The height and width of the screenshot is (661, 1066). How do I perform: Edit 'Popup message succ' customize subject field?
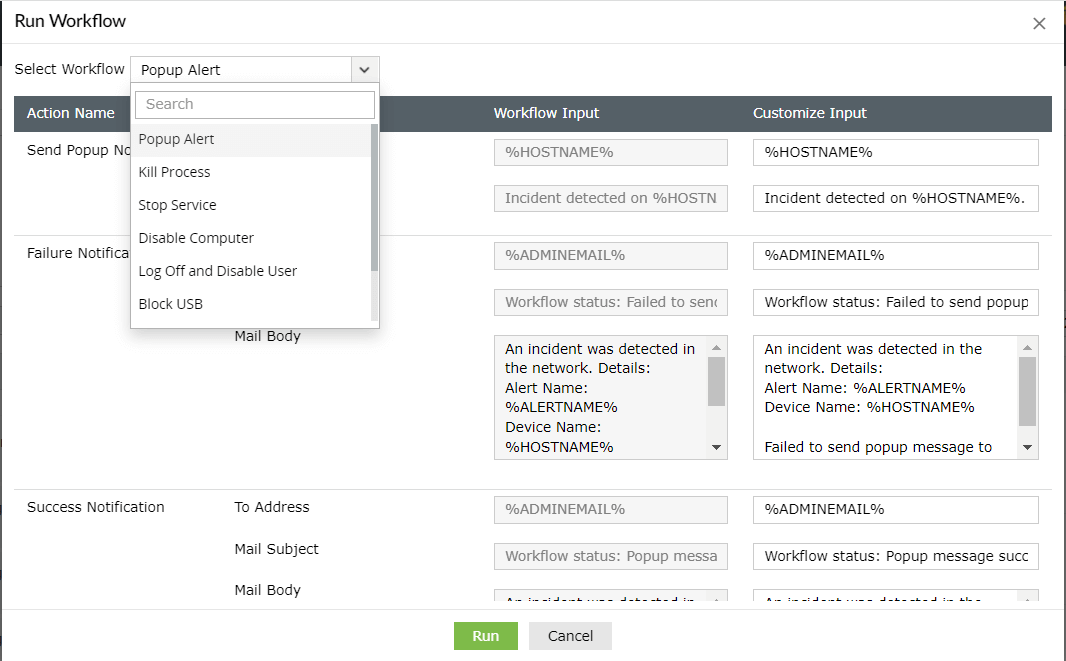pyautogui.click(x=895, y=556)
